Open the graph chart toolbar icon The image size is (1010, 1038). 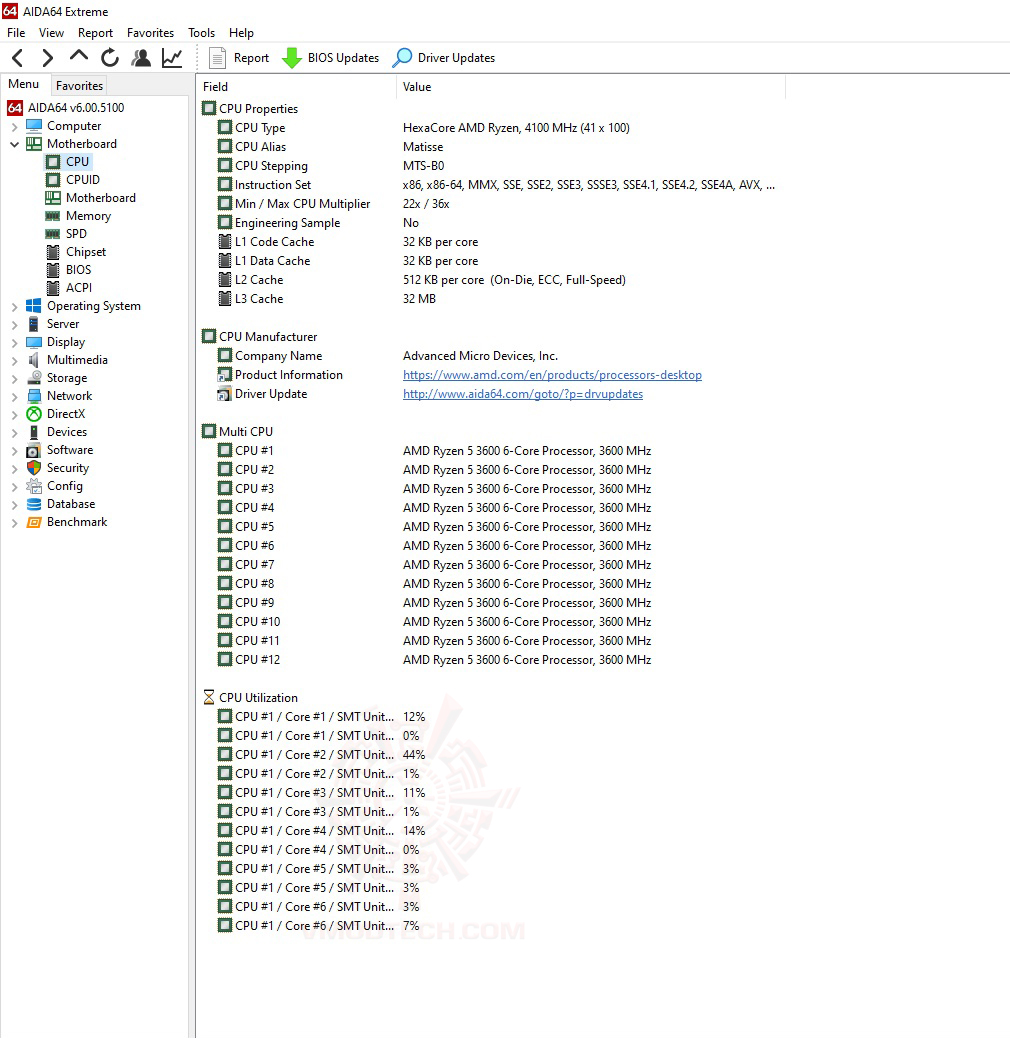172,58
